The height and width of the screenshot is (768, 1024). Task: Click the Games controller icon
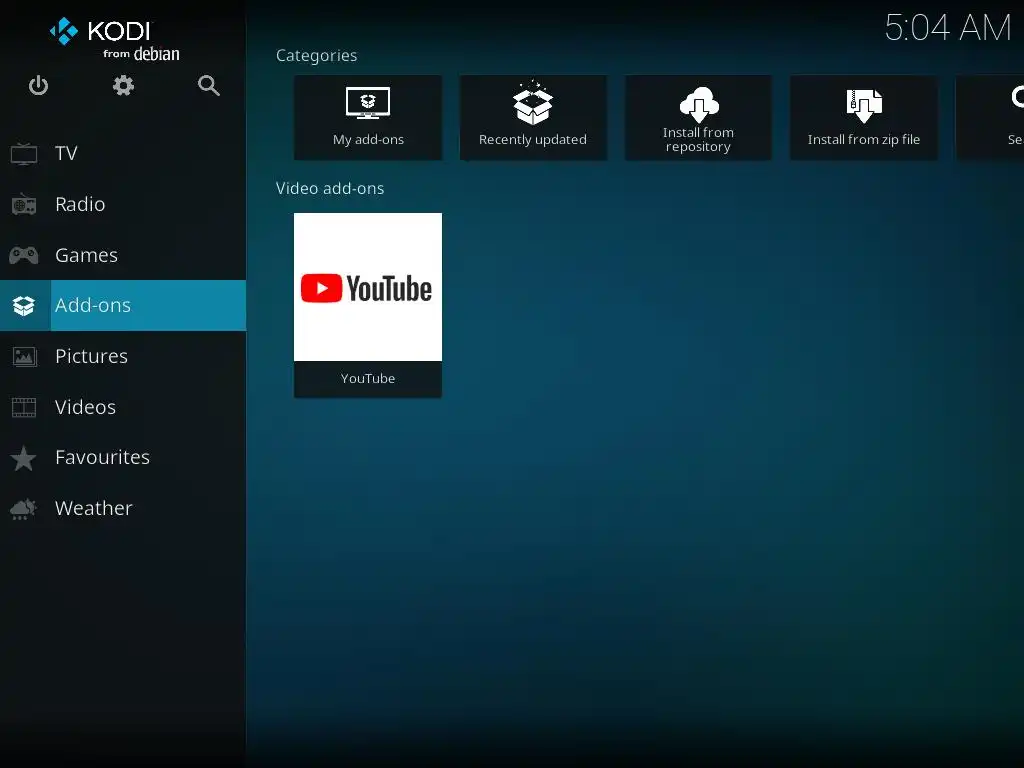(24, 255)
